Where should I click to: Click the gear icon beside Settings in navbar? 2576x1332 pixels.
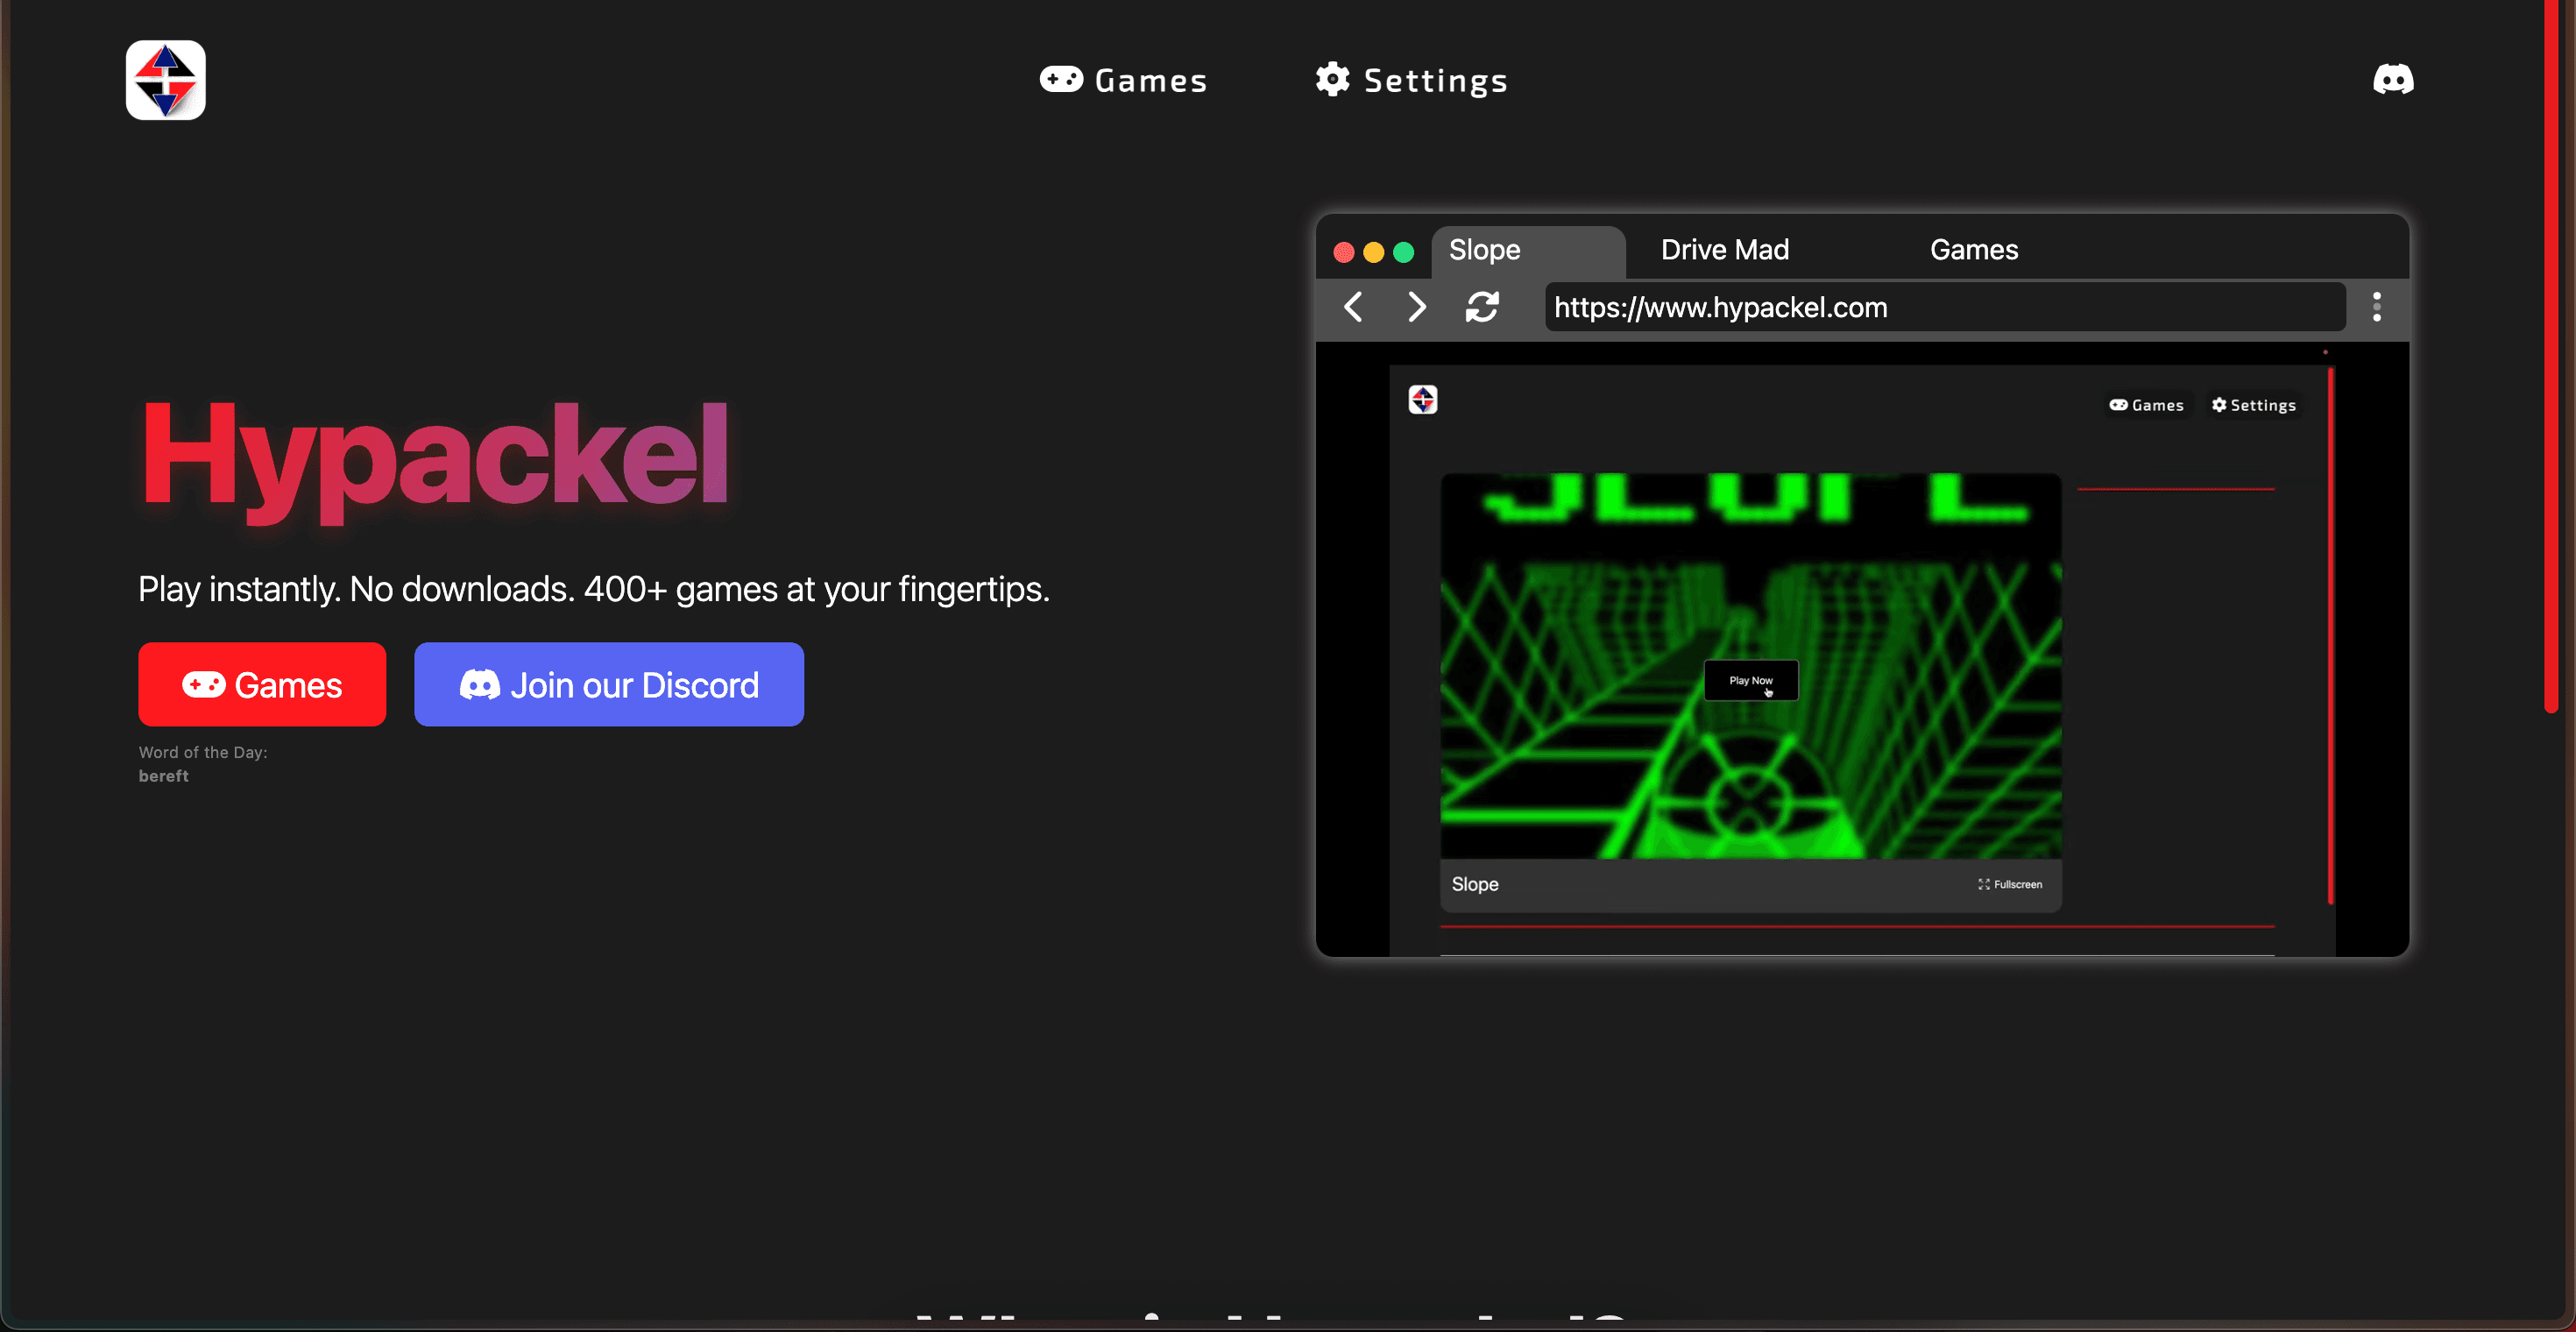[1332, 79]
